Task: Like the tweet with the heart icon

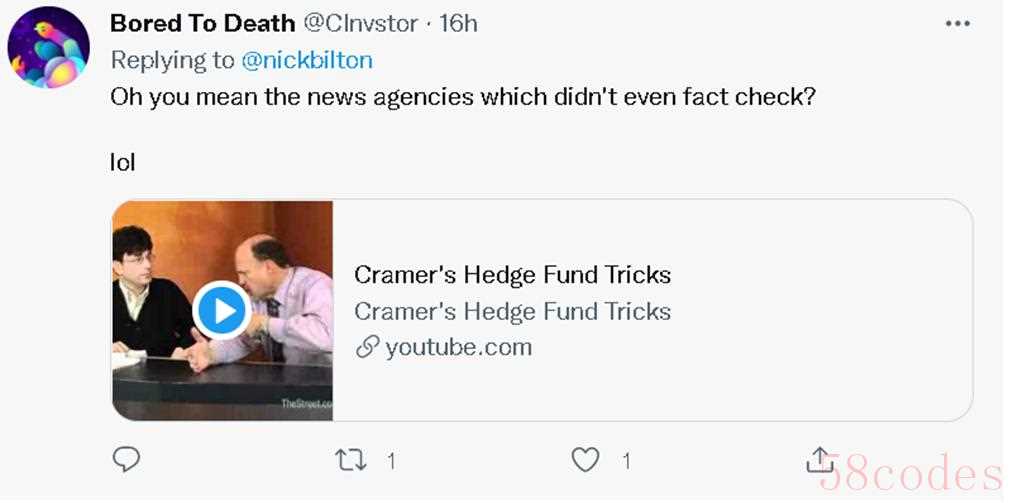Action: 585,461
